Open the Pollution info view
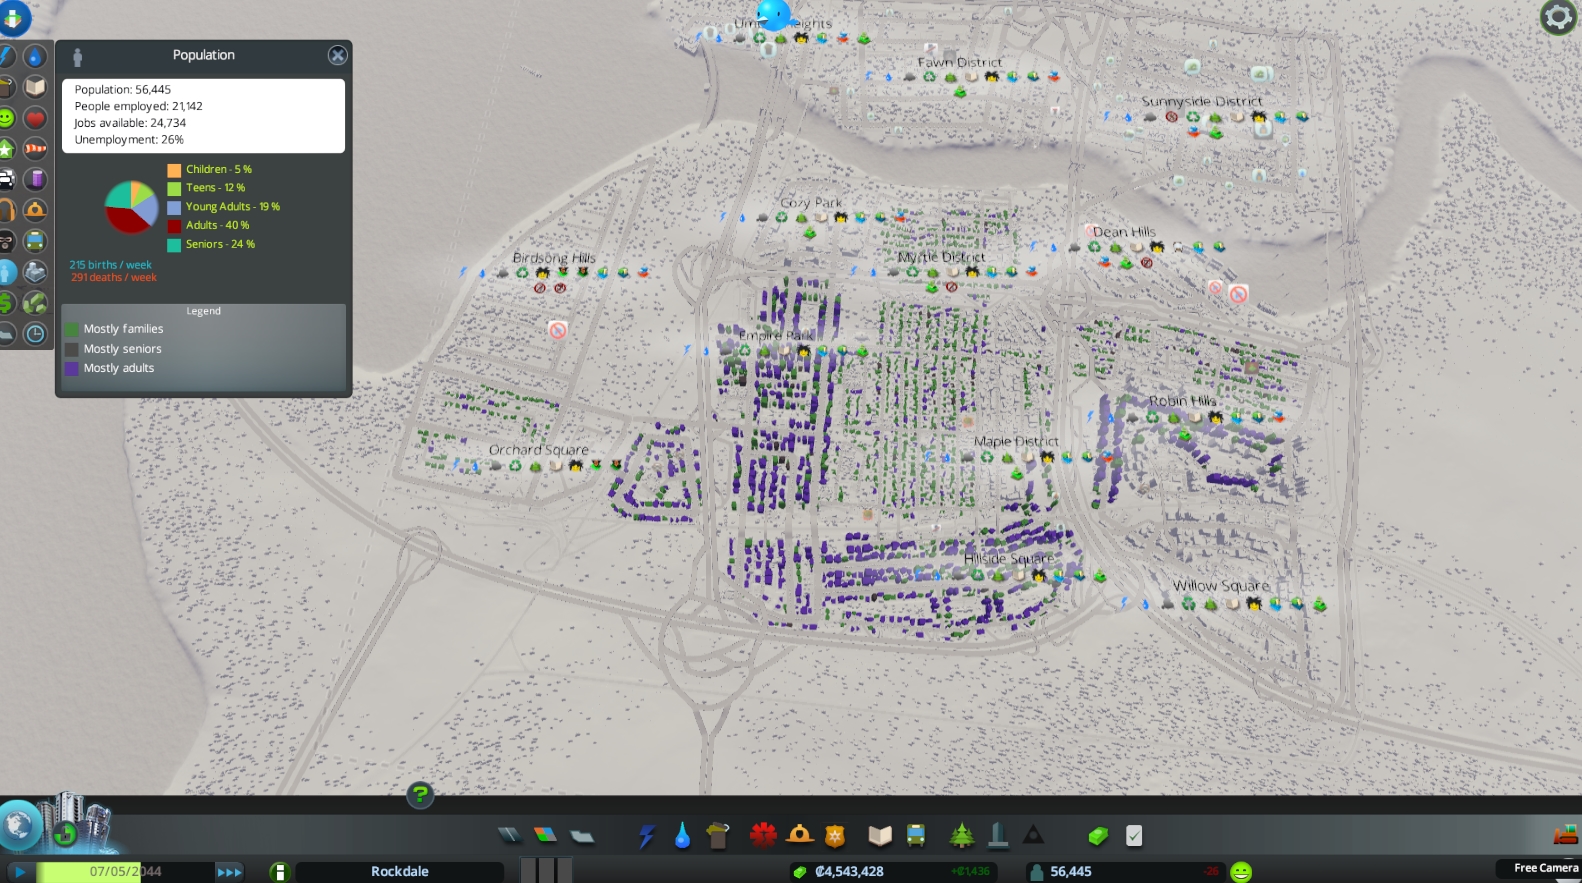1582x883 pixels. [35, 180]
